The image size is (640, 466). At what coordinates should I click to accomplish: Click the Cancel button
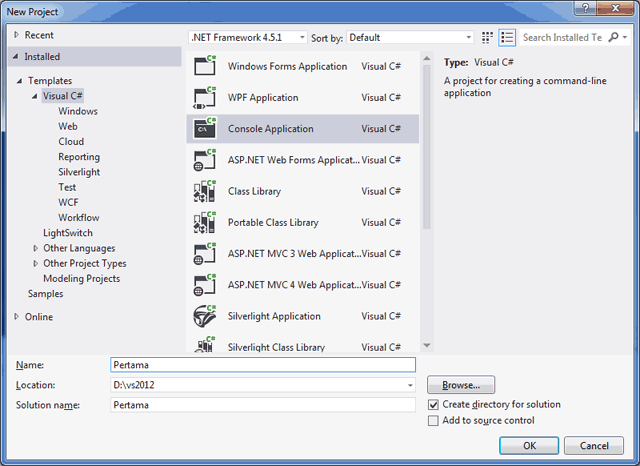pos(594,446)
